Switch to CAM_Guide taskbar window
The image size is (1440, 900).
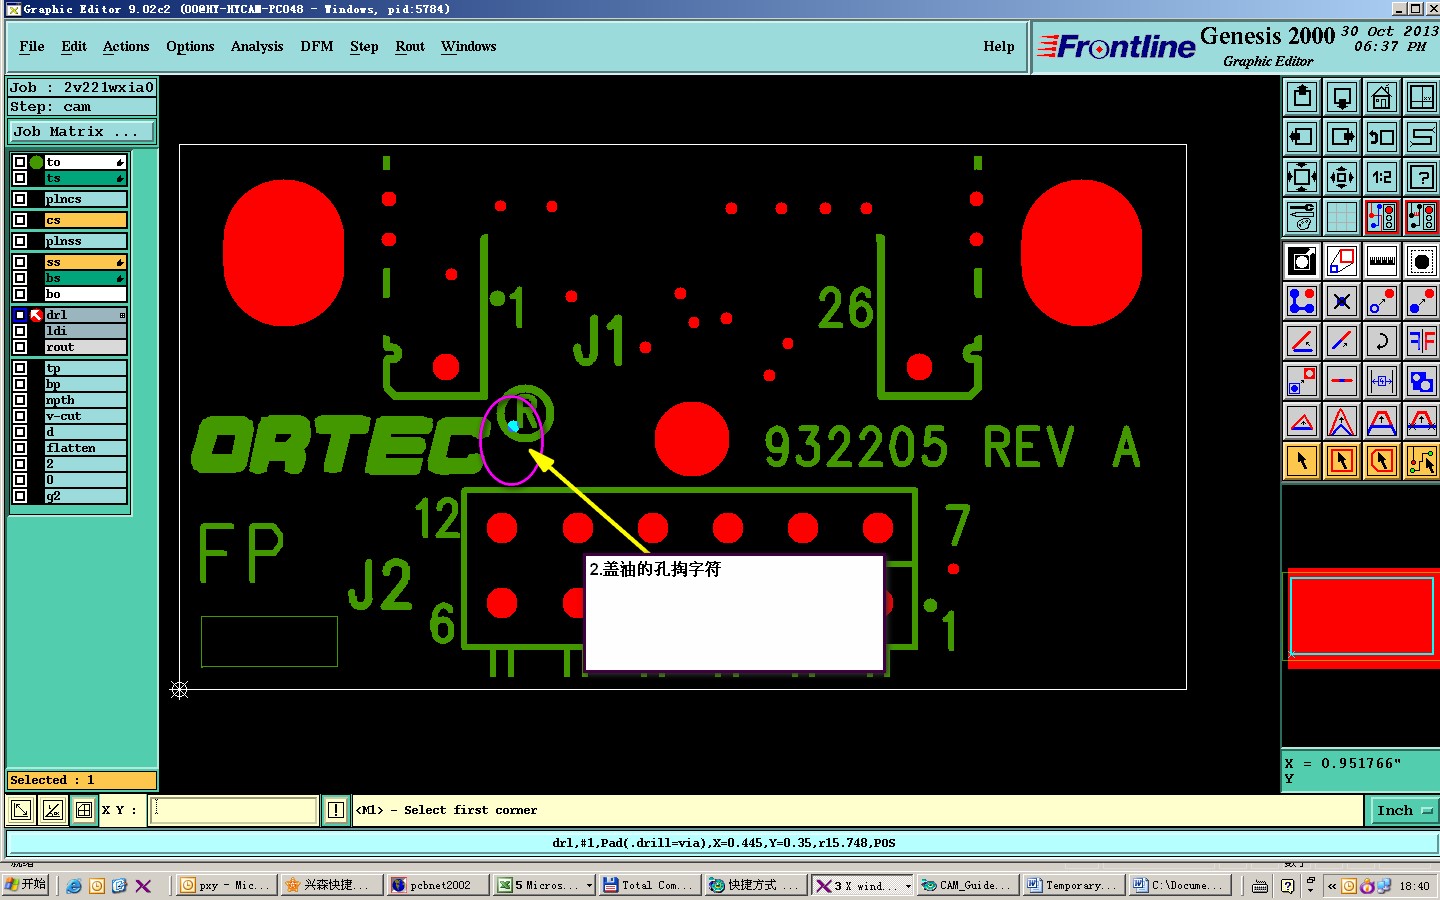[x=967, y=885]
